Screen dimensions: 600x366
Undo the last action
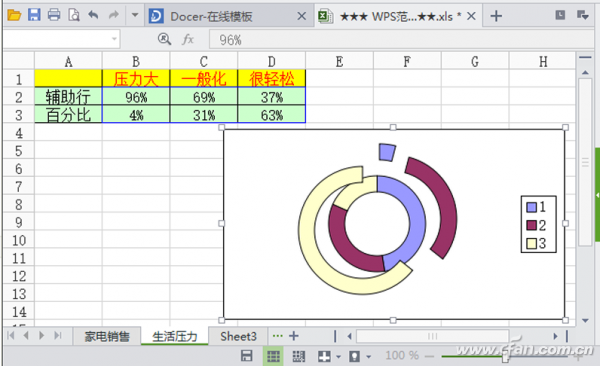(x=93, y=15)
